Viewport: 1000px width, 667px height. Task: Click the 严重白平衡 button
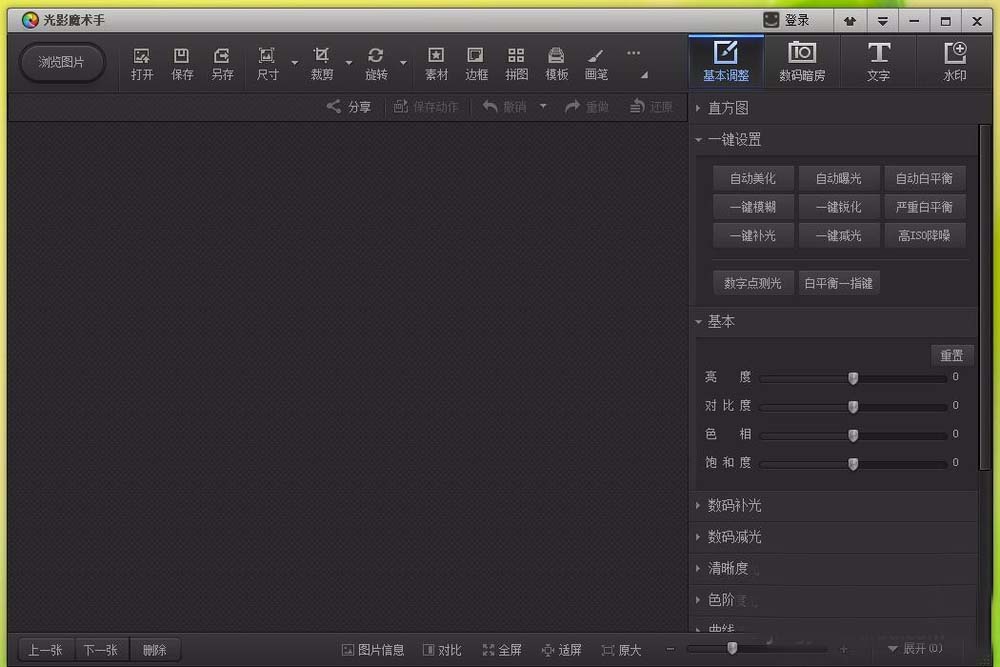tap(924, 207)
